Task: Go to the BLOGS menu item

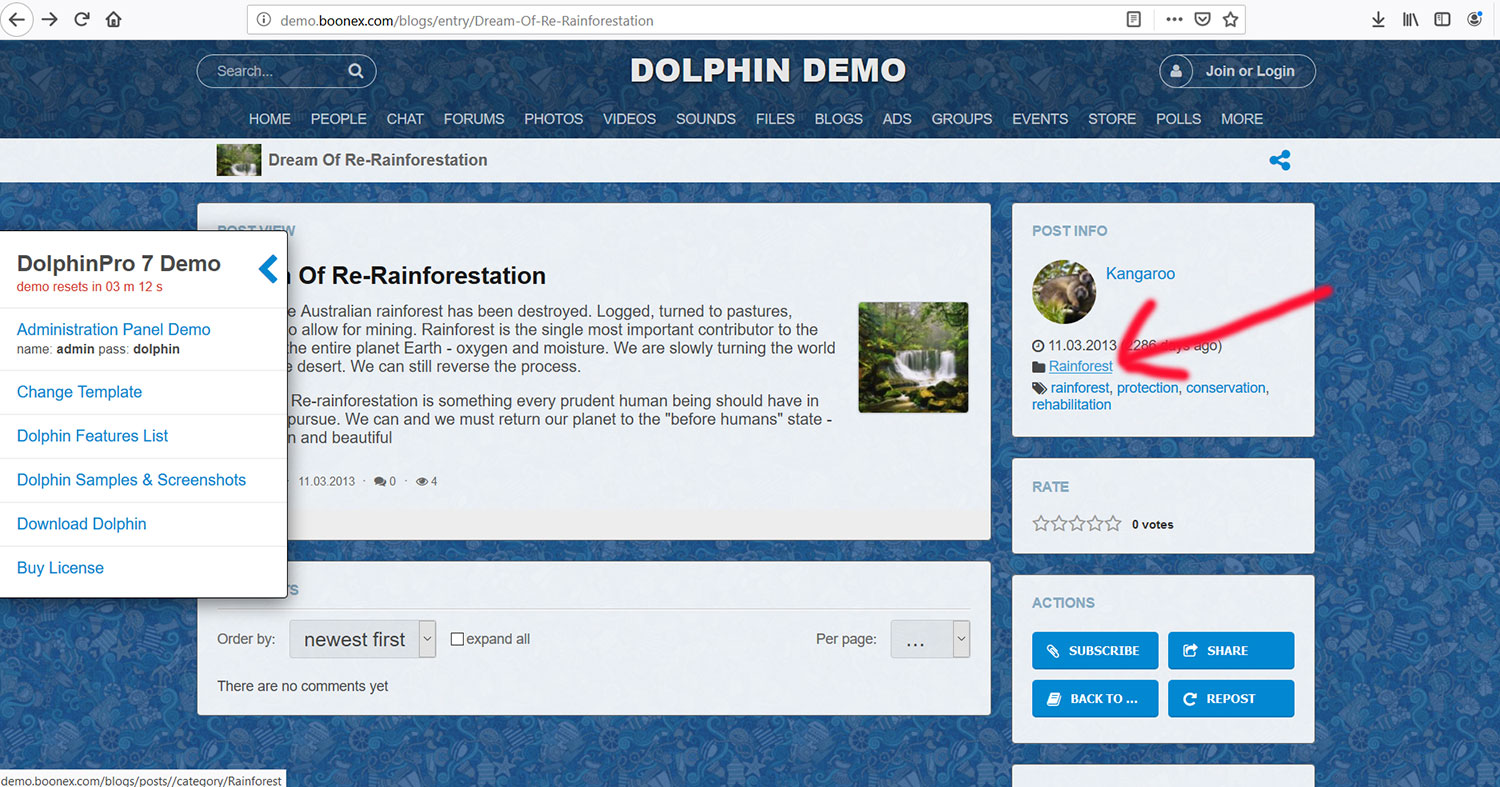Action: click(838, 119)
